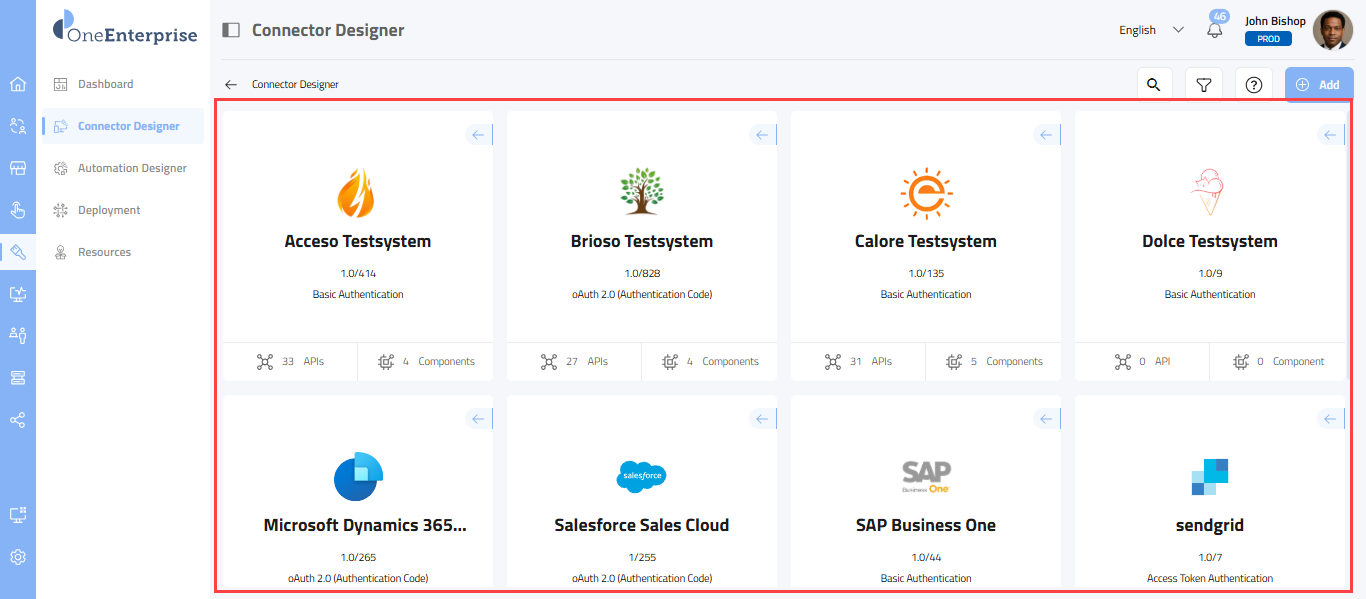Go to Deployment menu item
Viewport: 1366px width, 599px height.
(x=109, y=210)
